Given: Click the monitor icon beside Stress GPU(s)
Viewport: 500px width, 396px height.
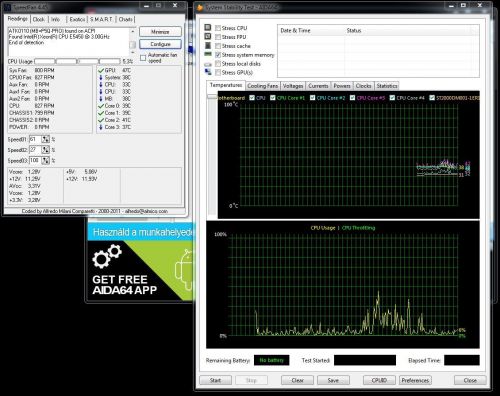Looking at the screenshot, I should tap(208, 72).
